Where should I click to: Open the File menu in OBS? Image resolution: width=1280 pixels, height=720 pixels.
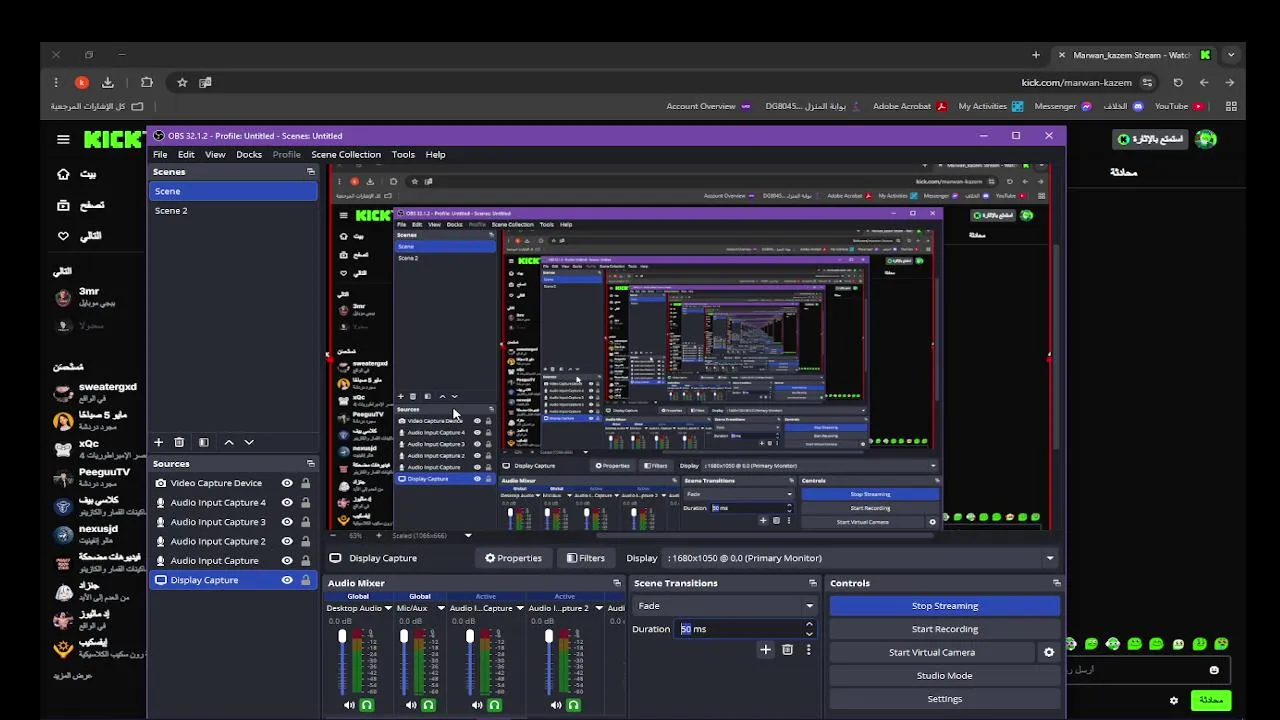(x=160, y=155)
